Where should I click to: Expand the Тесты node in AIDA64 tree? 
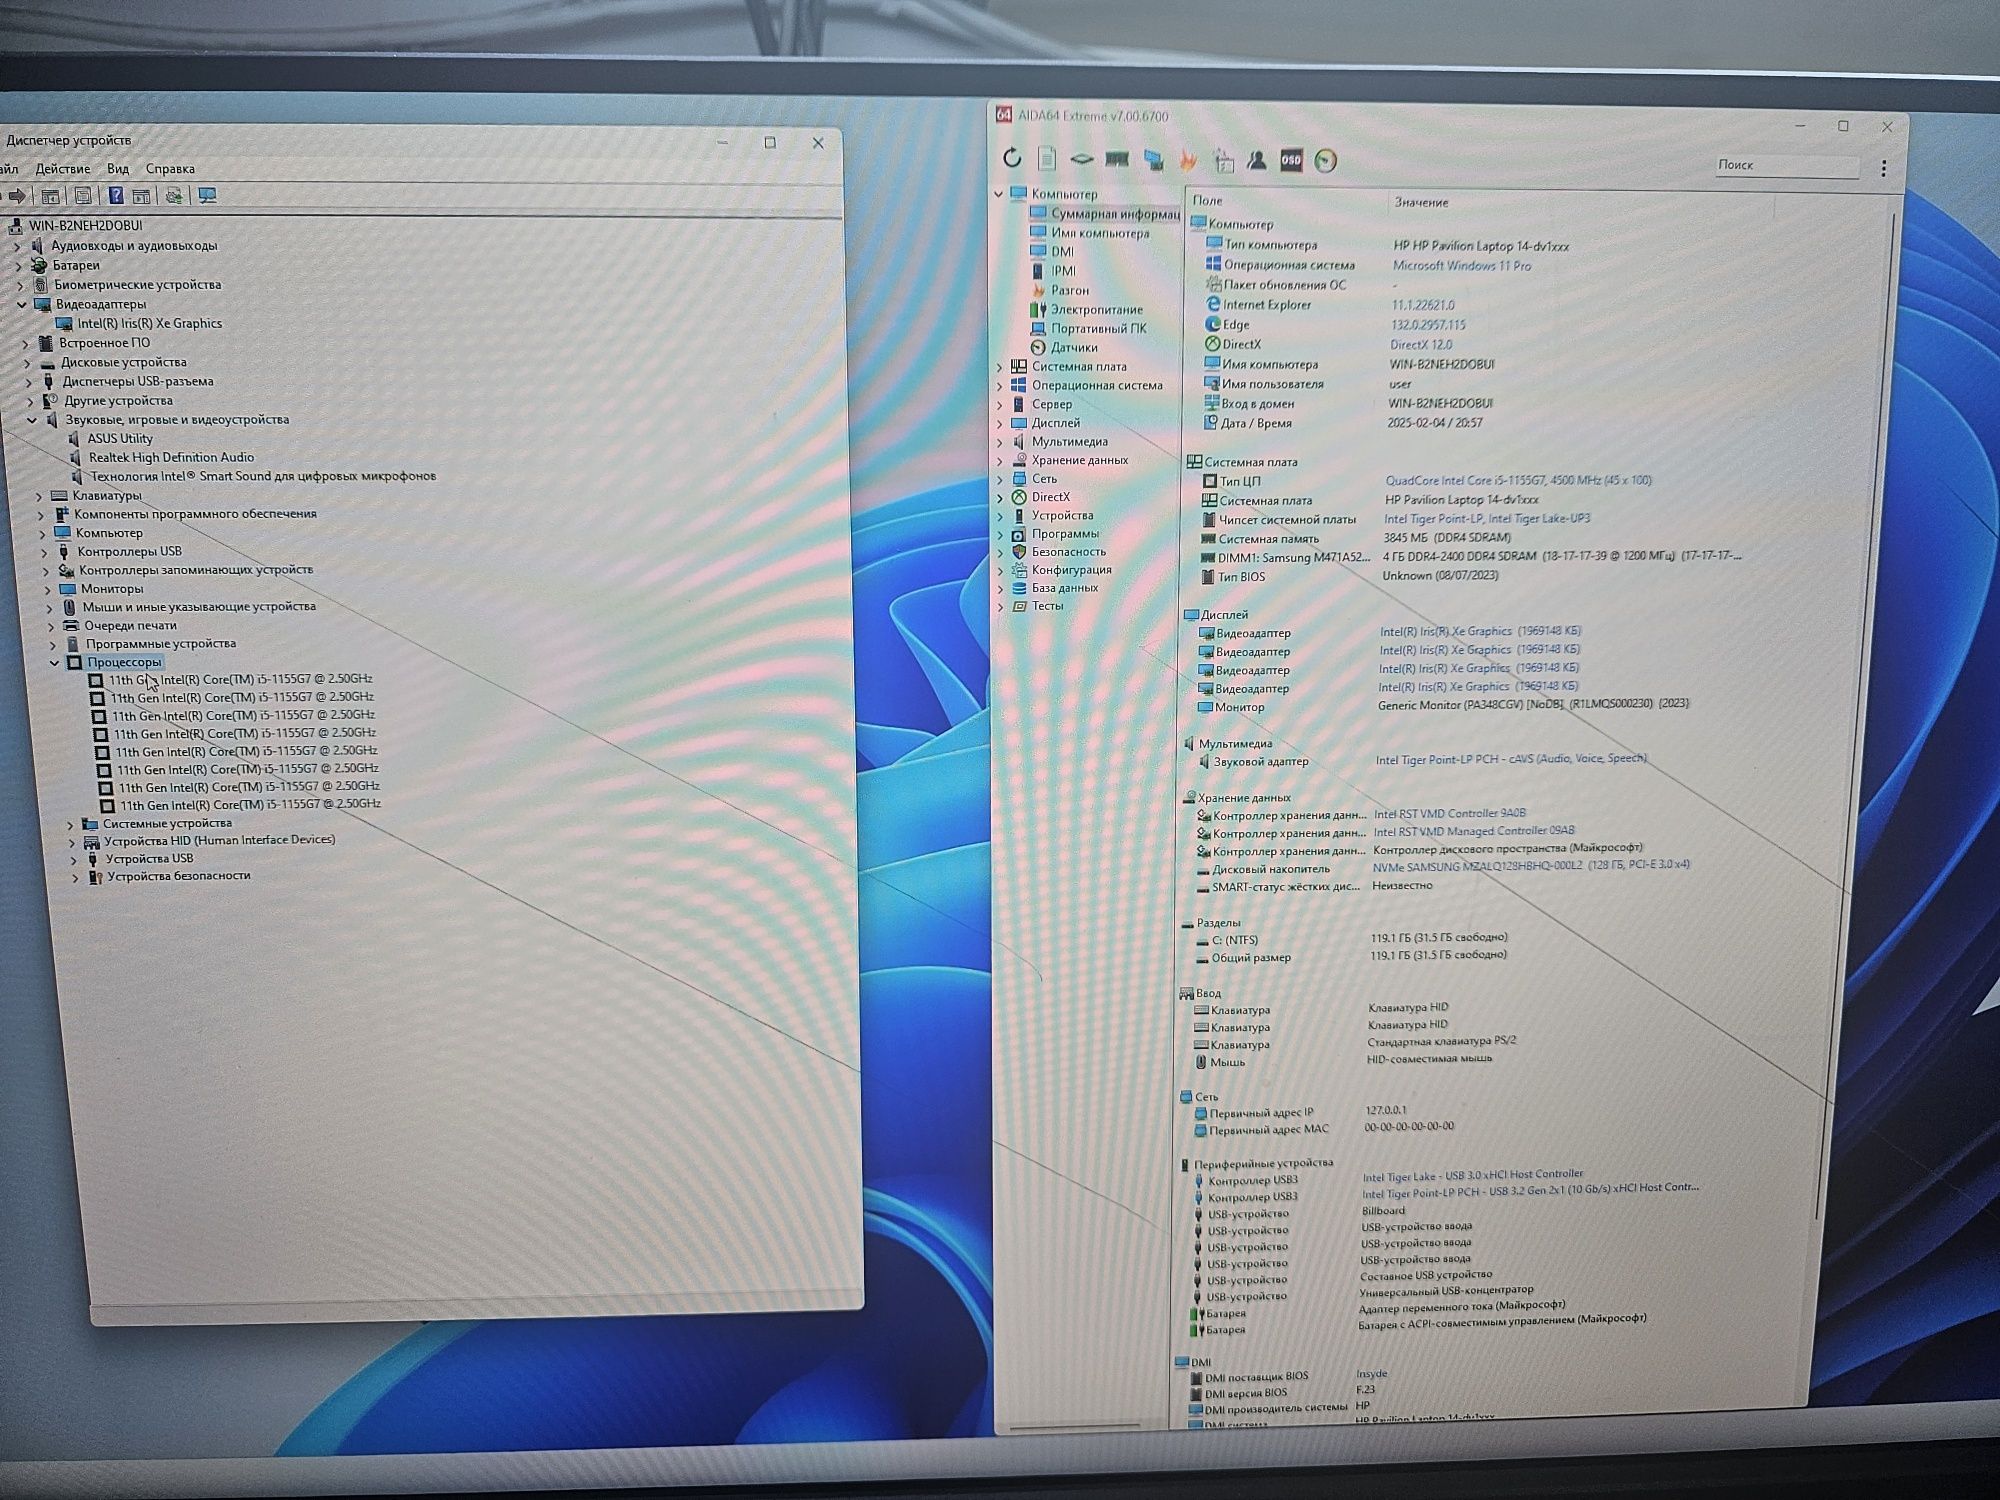coord(1000,607)
